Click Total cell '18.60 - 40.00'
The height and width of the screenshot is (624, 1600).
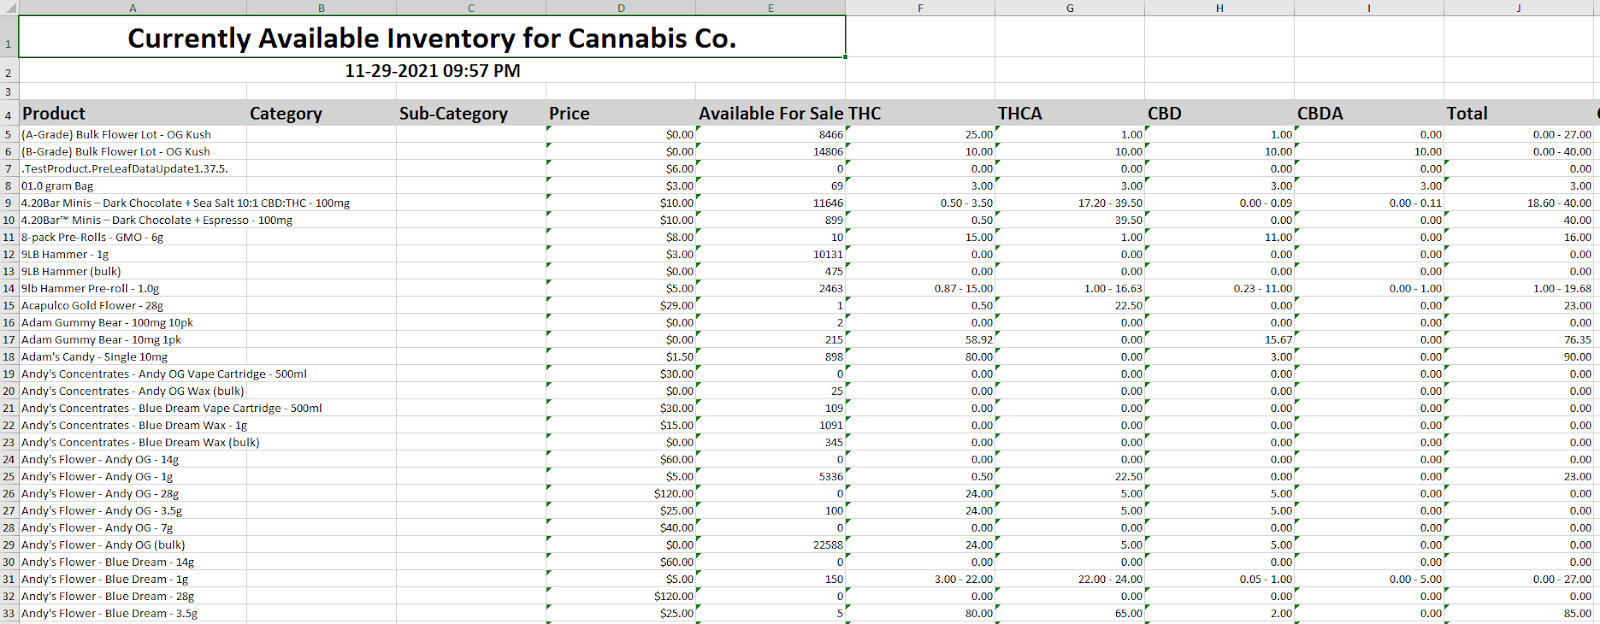coord(1518,203)
